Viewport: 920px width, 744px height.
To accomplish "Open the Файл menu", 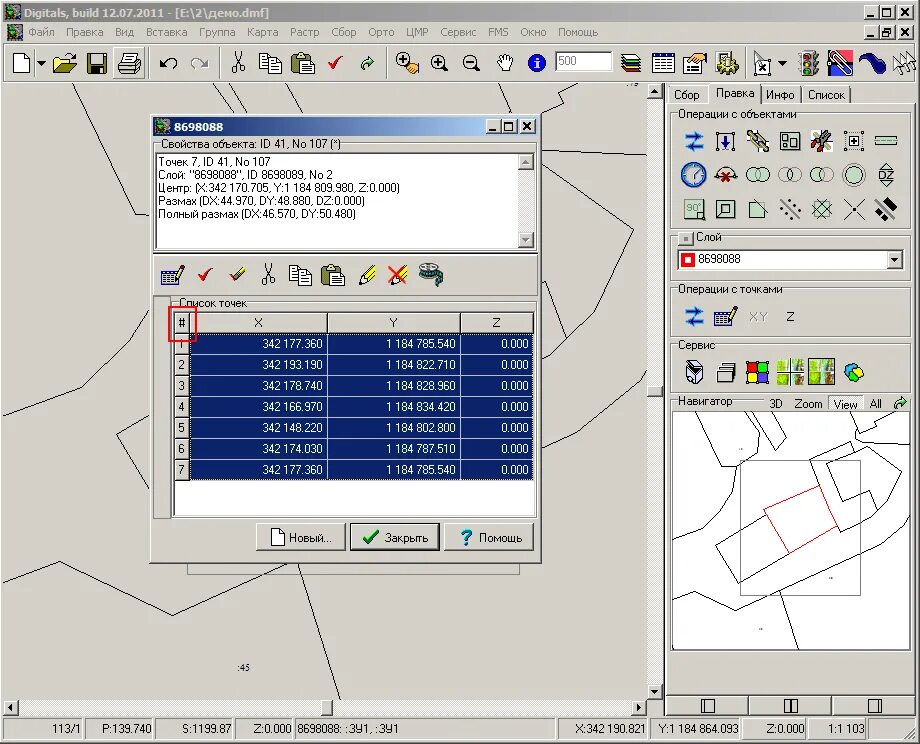I will 41,32.
